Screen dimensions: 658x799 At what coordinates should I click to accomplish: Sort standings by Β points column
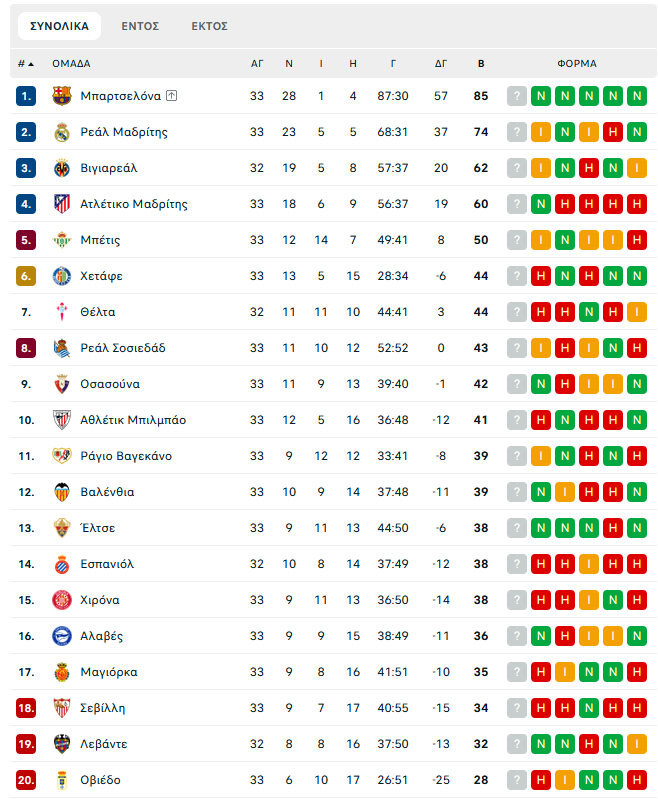481,63
